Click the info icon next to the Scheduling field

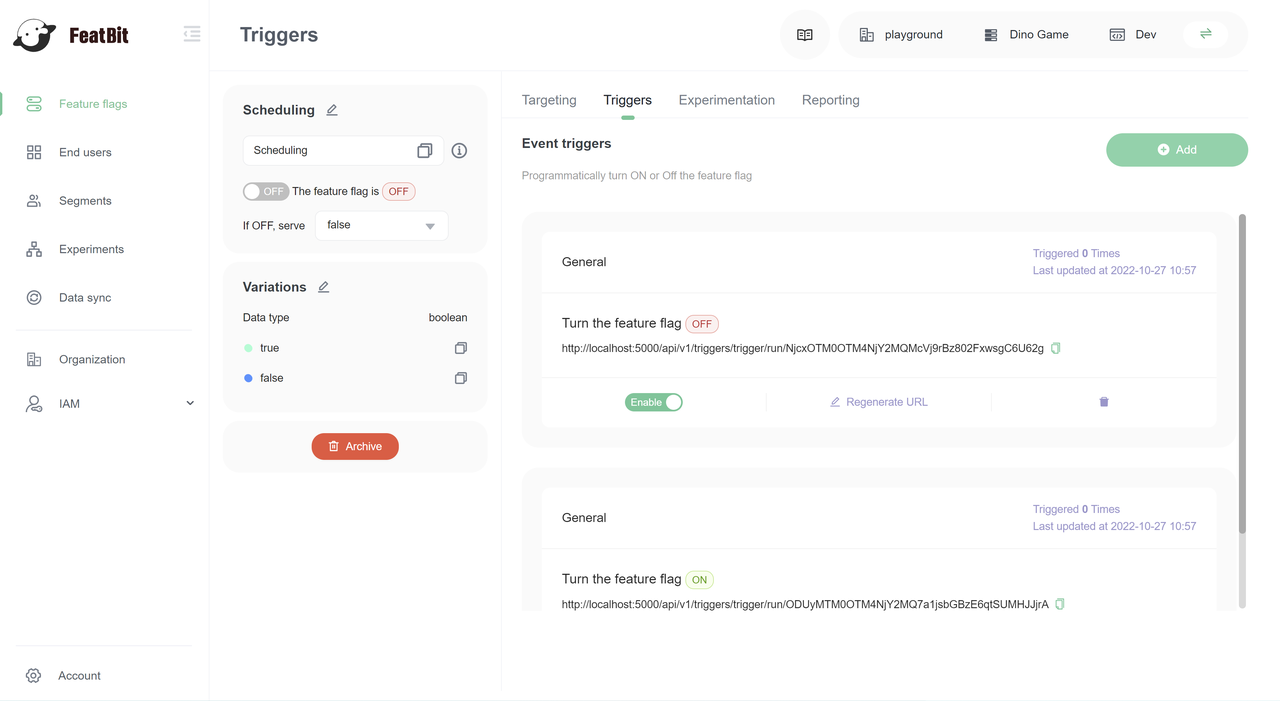[459, 150]
